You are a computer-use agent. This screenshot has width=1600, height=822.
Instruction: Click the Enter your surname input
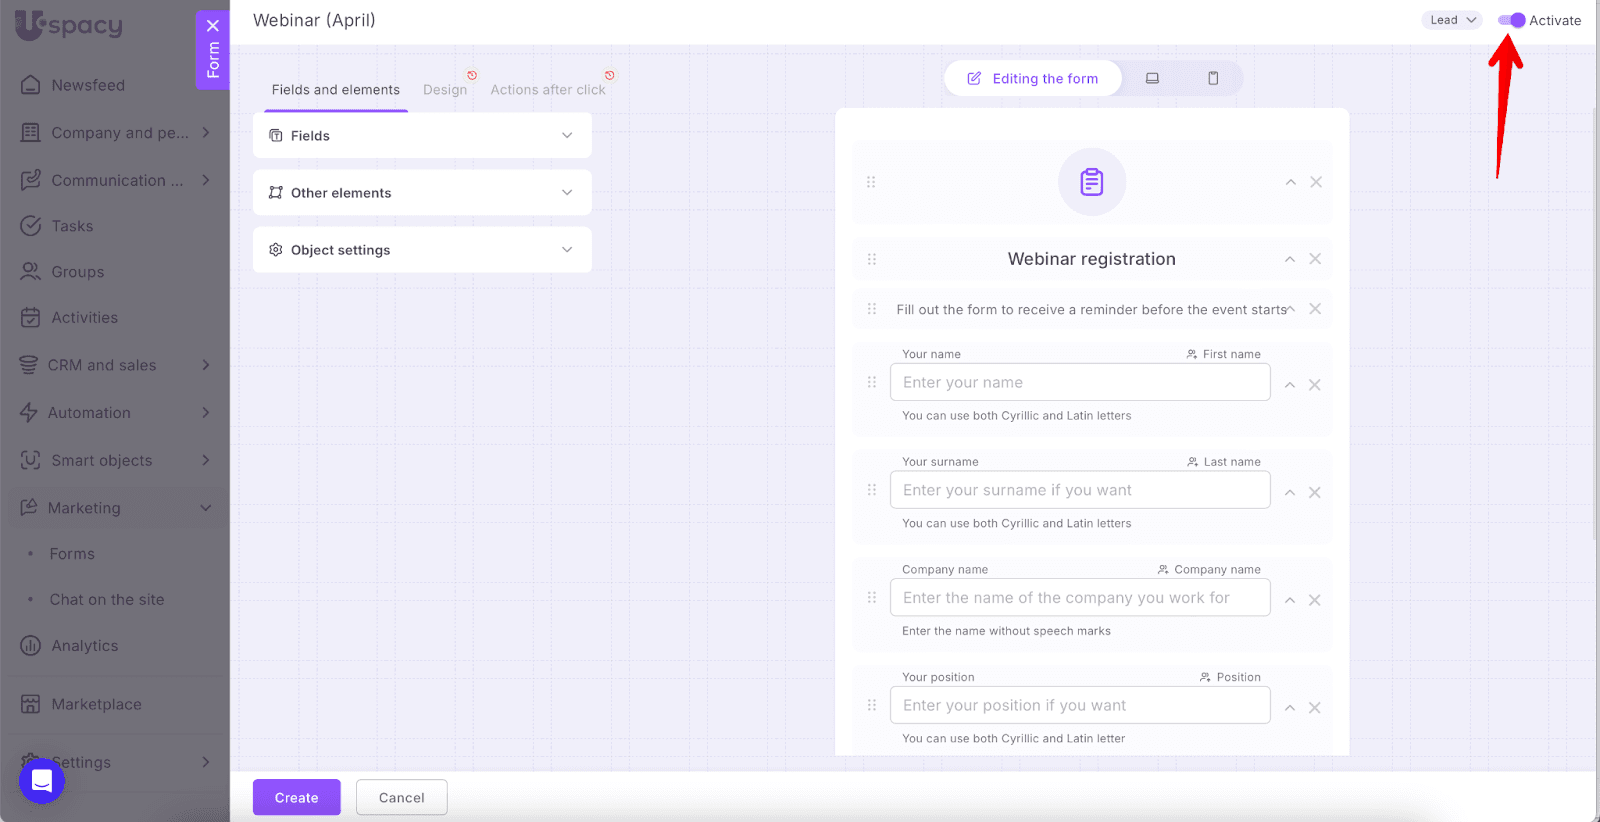coord(1080,490)
